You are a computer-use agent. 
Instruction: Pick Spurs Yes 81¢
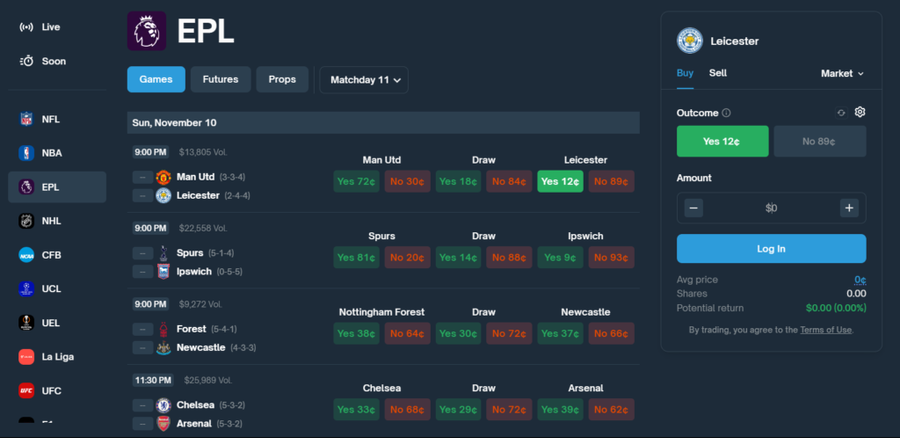click(x=356, y=257)
